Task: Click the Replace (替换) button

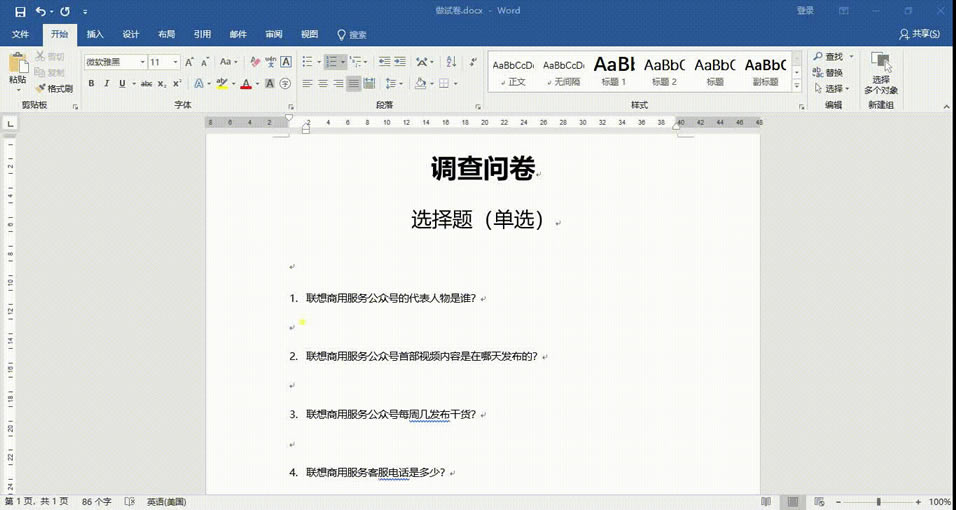Action: click(x=828, y=73)
